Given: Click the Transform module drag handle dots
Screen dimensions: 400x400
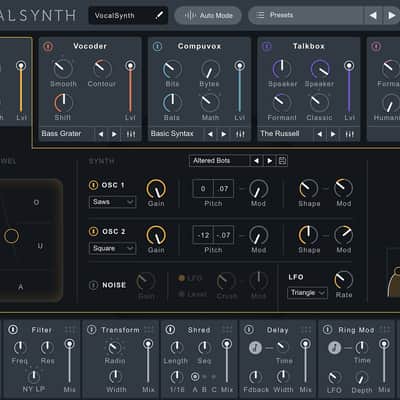Looking at the screenshot, I should click(149, 330).
